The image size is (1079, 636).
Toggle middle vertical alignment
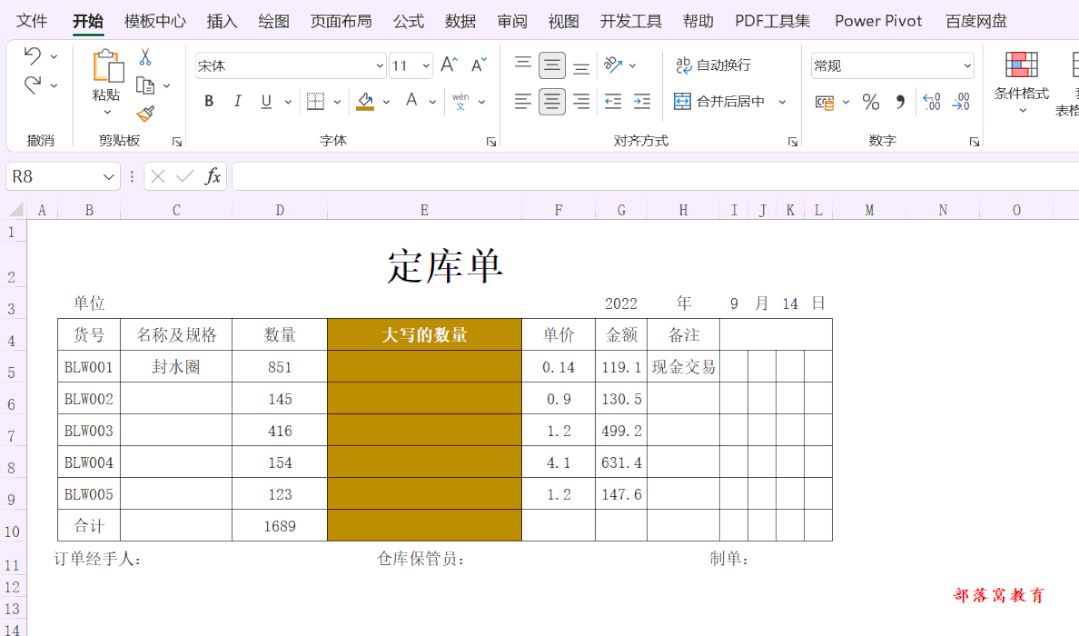pyautogui.click(x=552, y=65)
